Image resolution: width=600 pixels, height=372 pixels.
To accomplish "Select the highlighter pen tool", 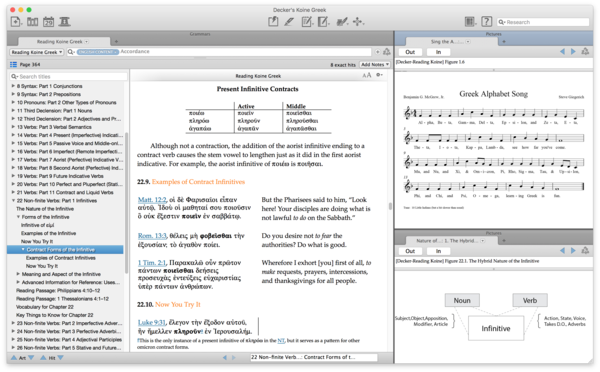I will [289, 22].
